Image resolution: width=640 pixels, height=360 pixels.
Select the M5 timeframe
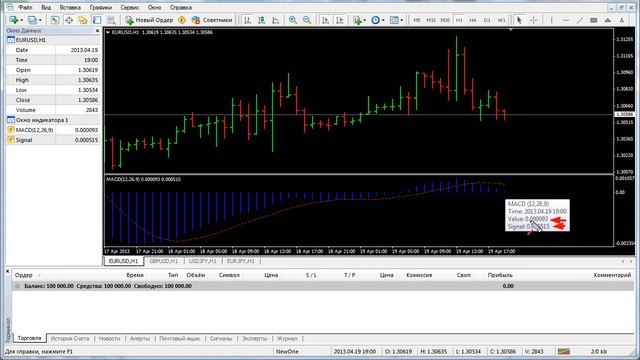pyautogui.click(x=417, y=20)
